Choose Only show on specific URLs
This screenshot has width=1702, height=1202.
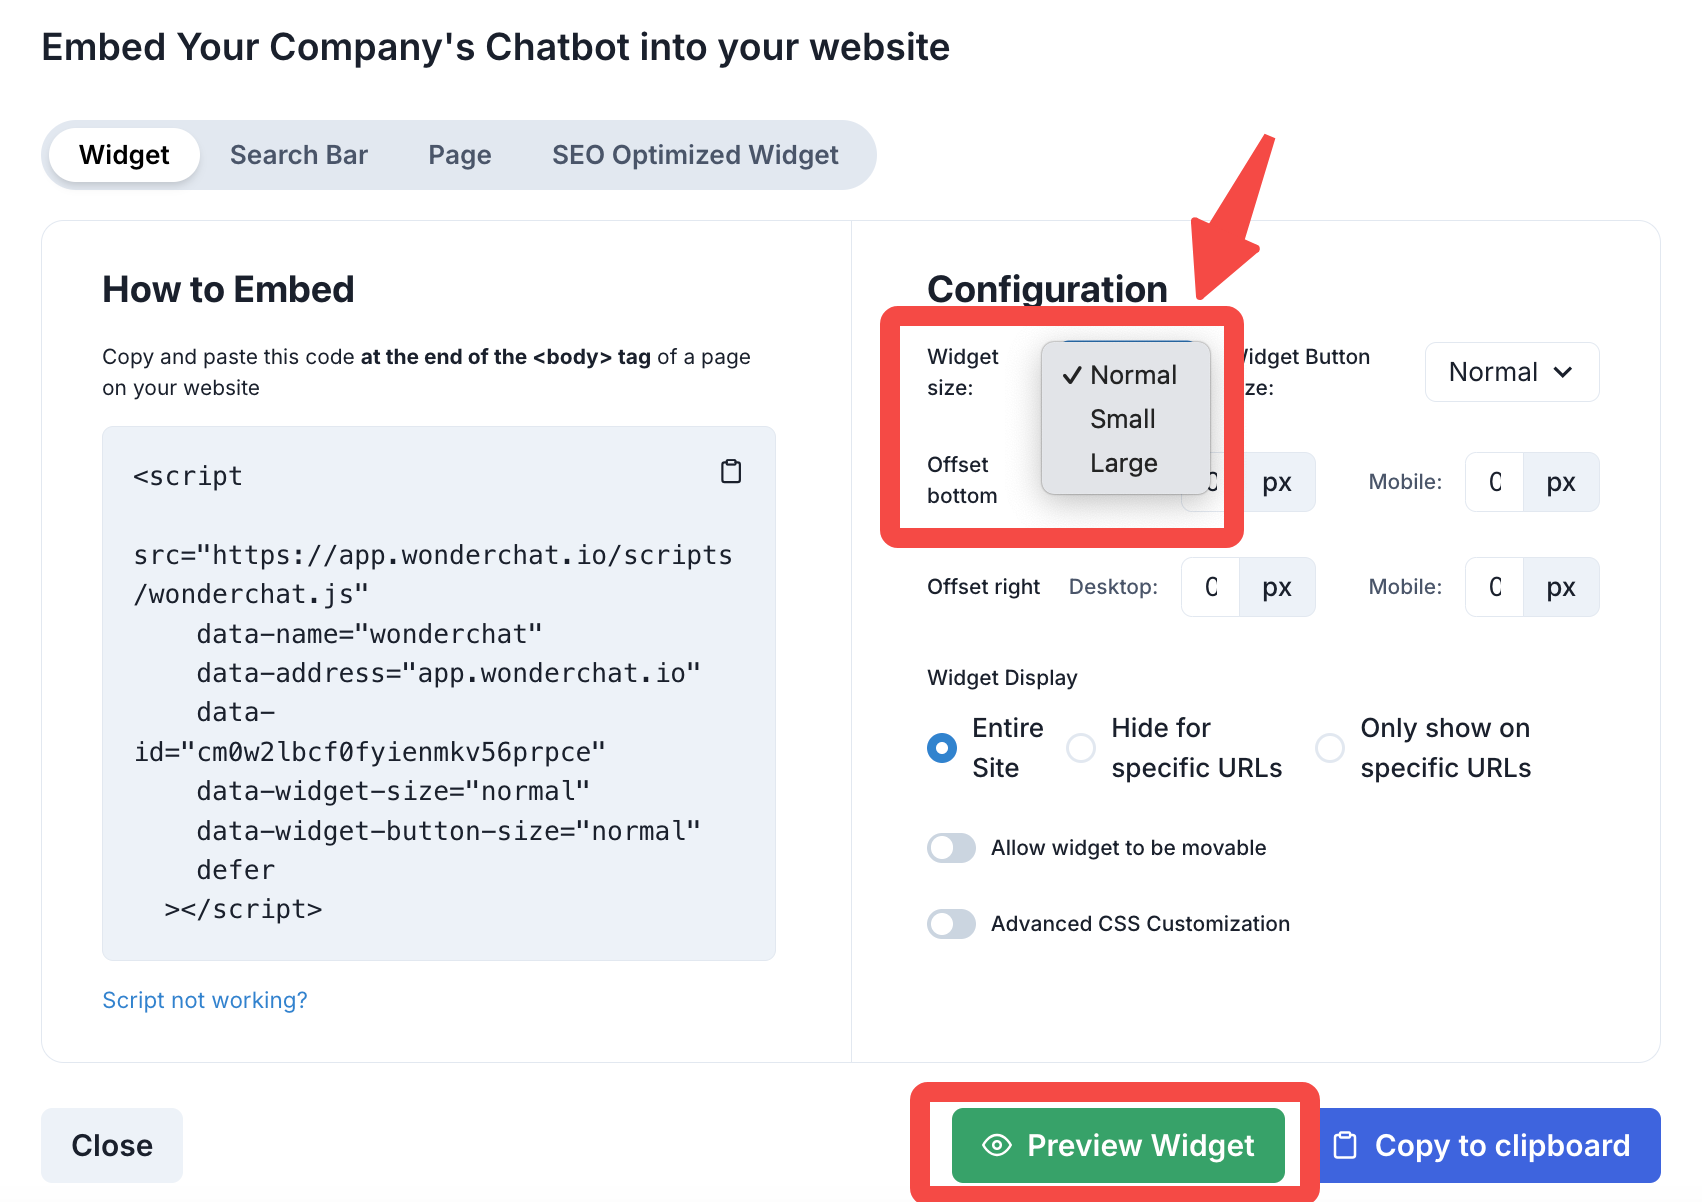pos(1330,748)
